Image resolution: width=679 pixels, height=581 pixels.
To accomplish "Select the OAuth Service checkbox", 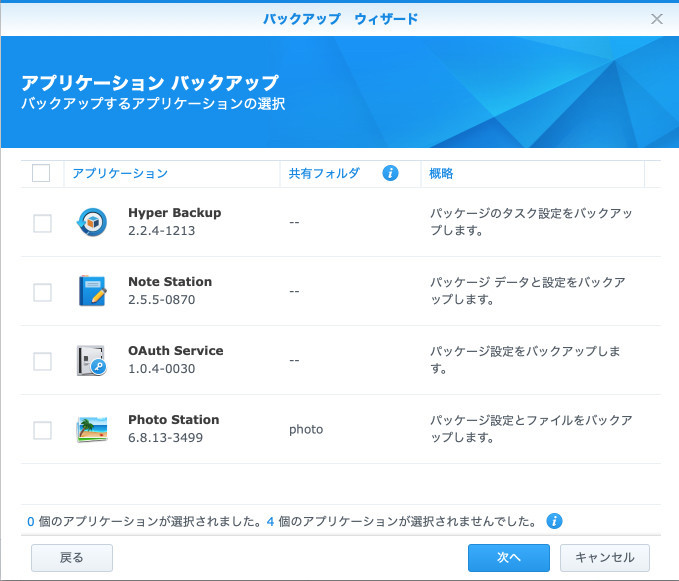I will pos(42,362).
